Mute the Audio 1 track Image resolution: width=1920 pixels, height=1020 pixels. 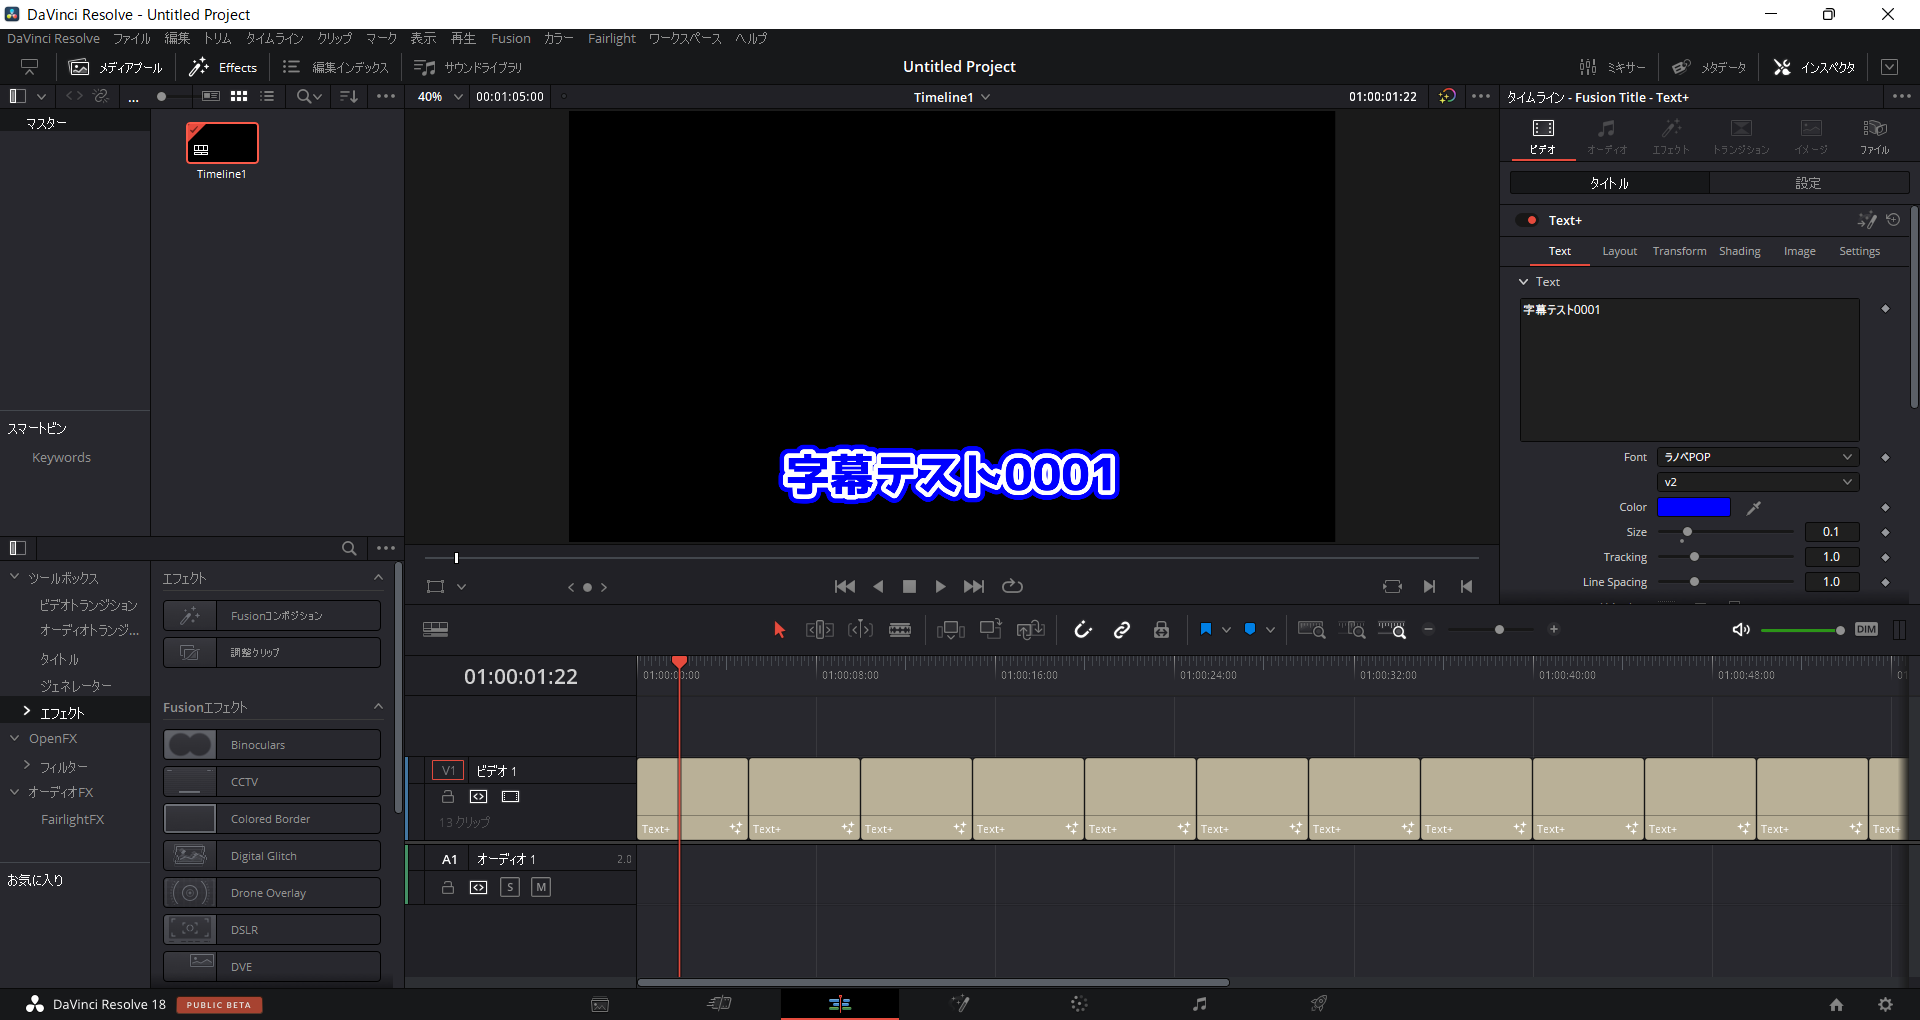pyautogui.click(x=541, y=887)
